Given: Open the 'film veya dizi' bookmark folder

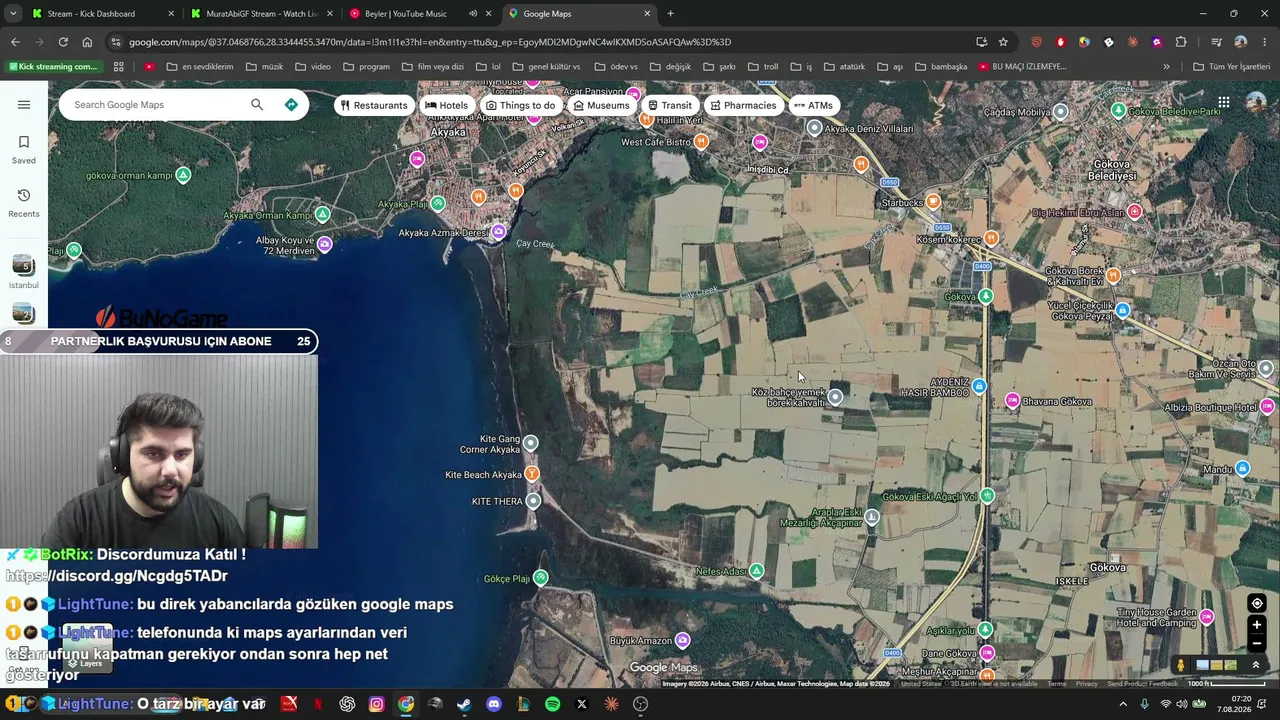Looking at the screenshot, I should click(432, 67).
